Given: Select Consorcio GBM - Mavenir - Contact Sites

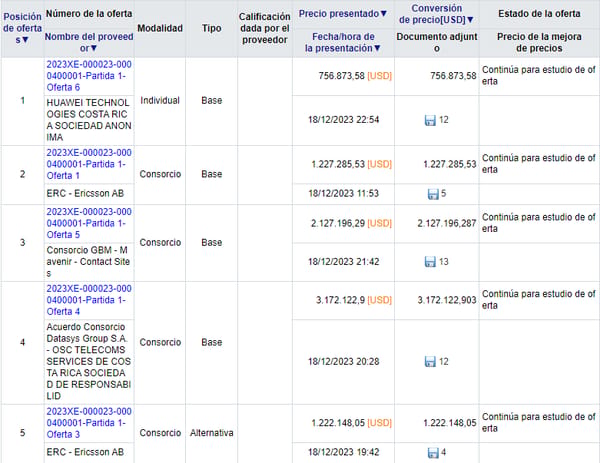Looking at the screenshot, I should tap(88, 262).
